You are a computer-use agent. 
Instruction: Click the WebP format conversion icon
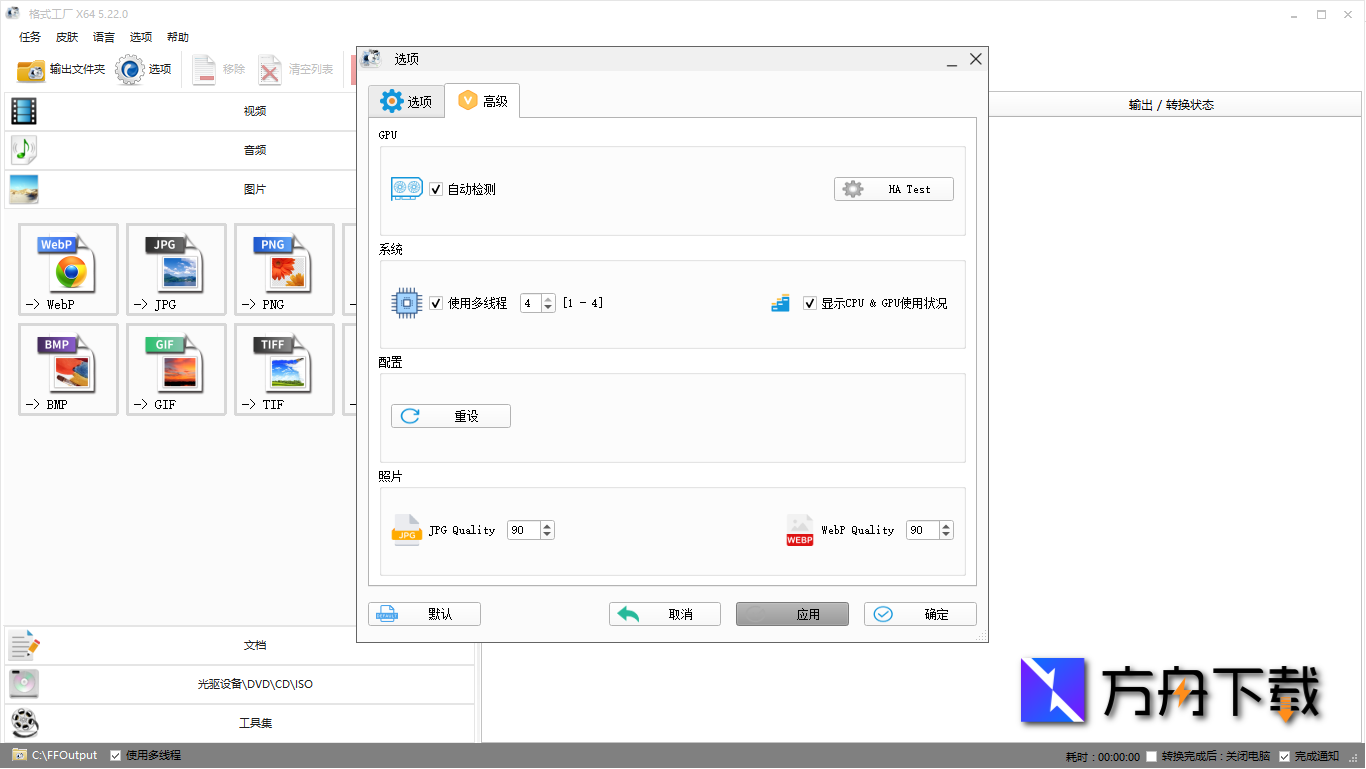pos(68,269)
